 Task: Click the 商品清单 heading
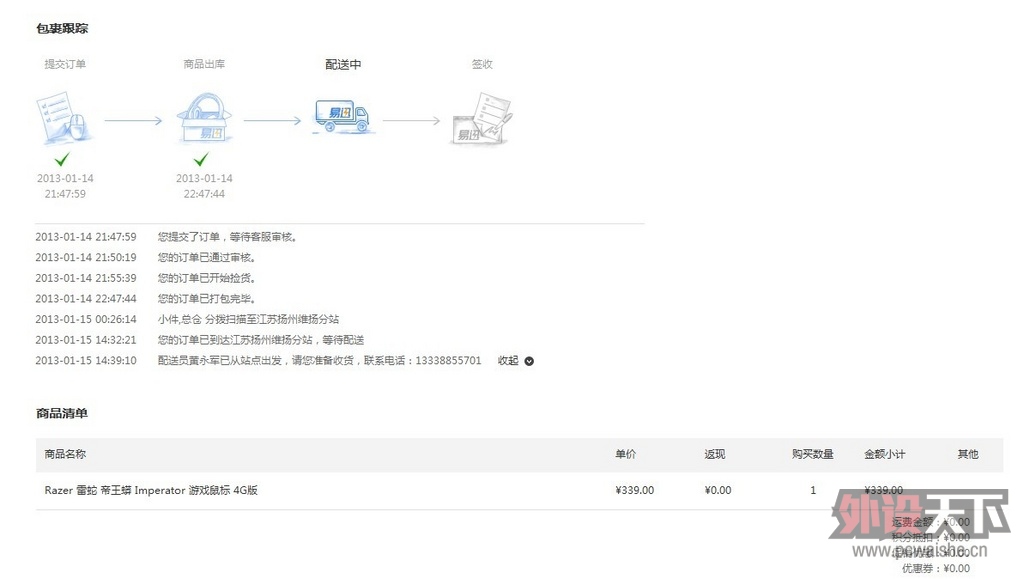coord(62,413)
